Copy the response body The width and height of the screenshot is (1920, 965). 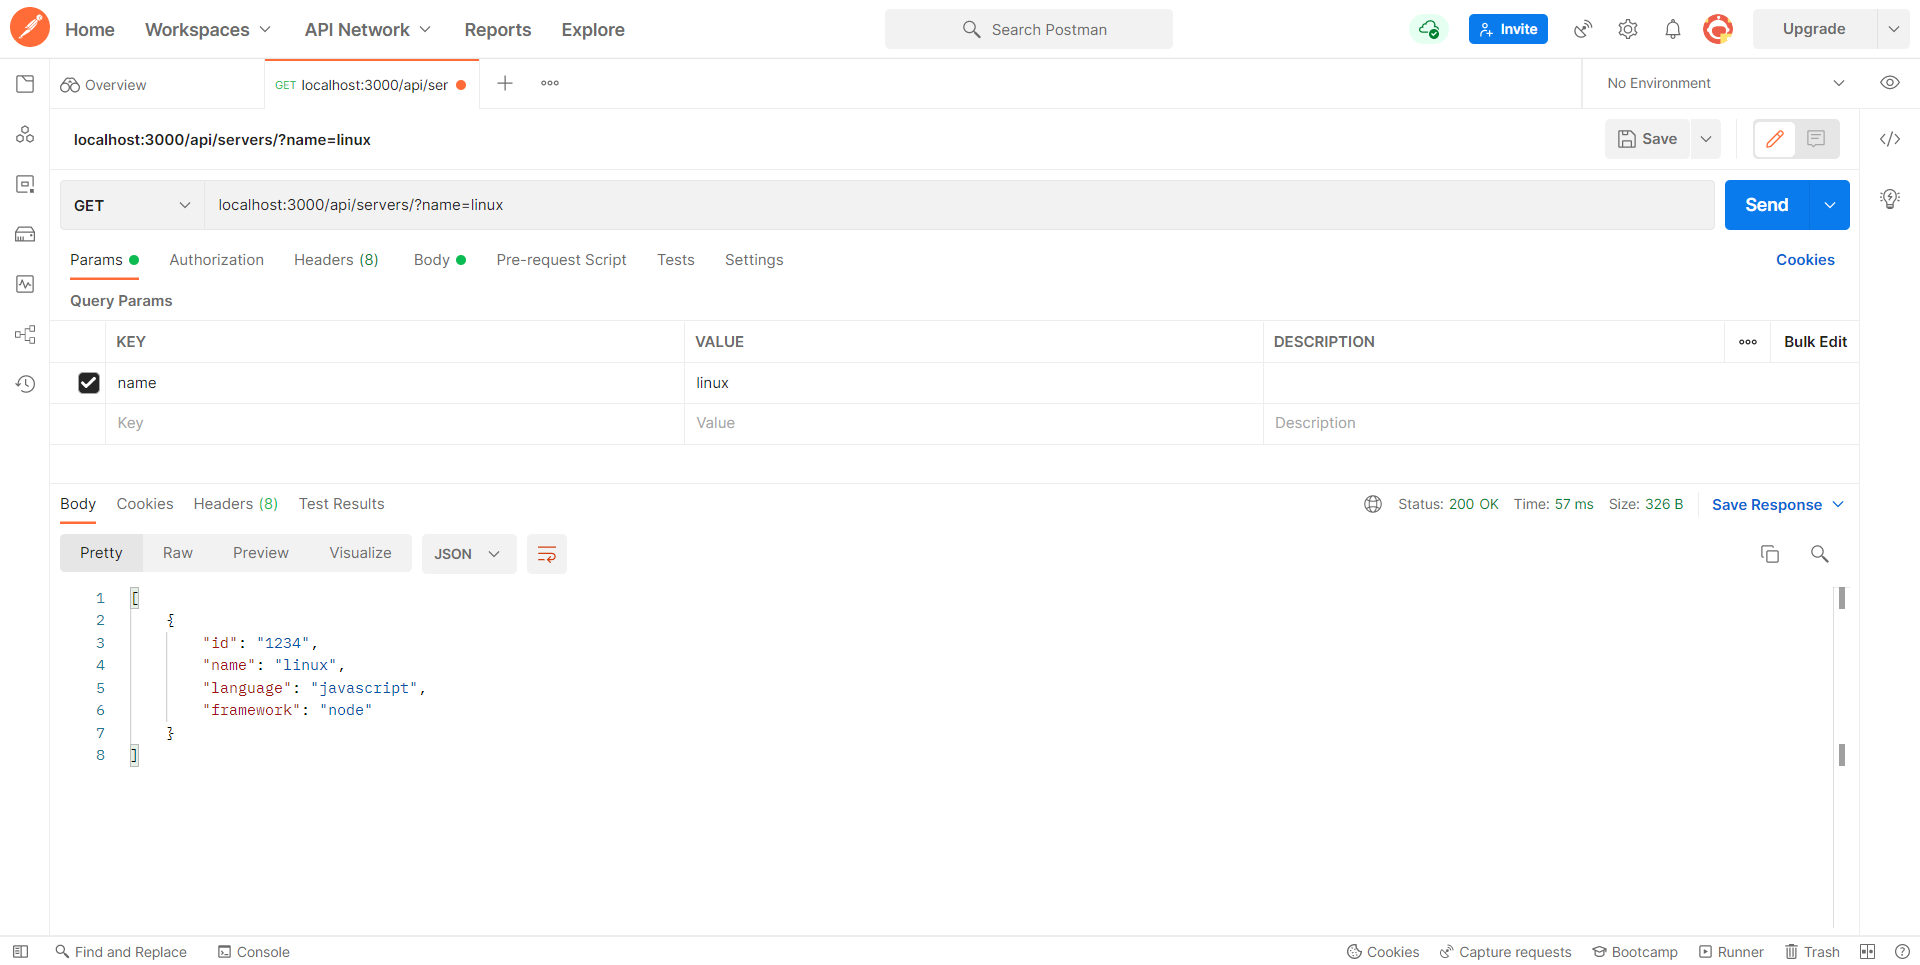point(1770,553)
